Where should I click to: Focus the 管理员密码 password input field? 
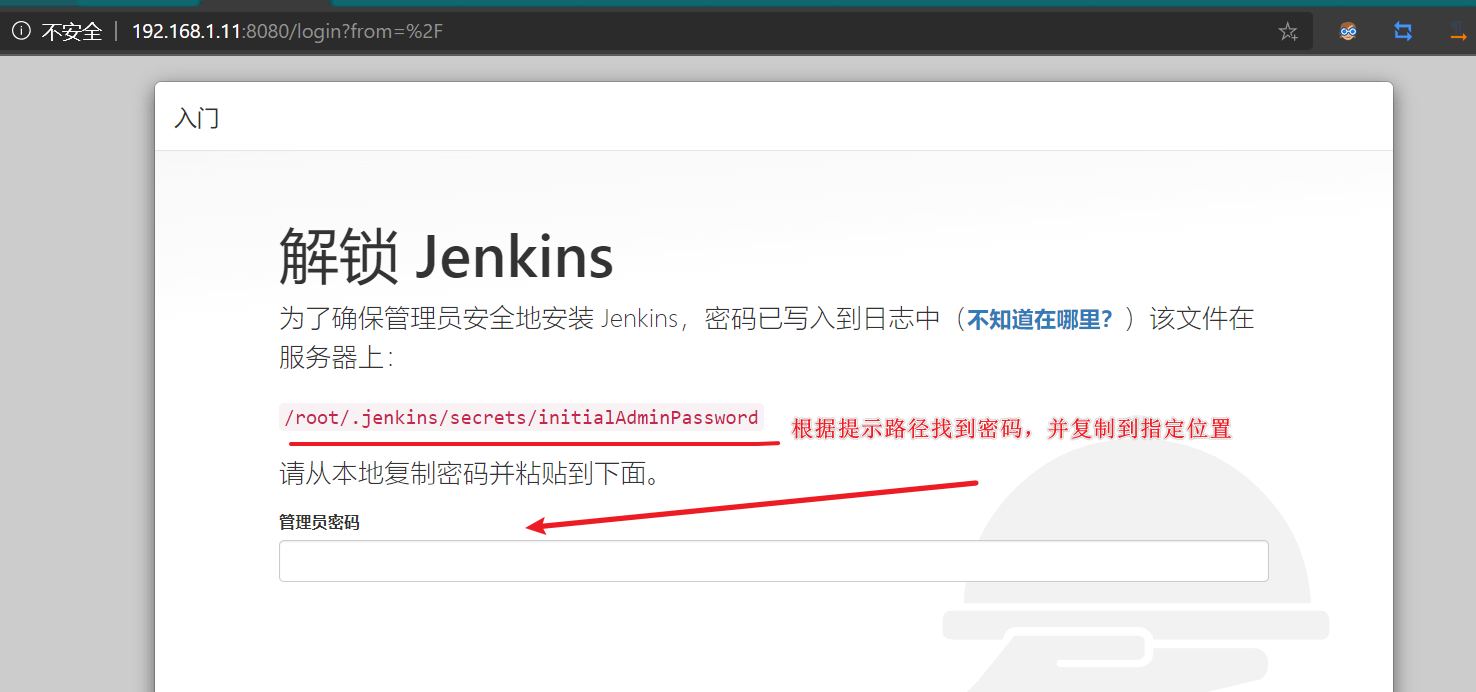click(x=773, y=561)
